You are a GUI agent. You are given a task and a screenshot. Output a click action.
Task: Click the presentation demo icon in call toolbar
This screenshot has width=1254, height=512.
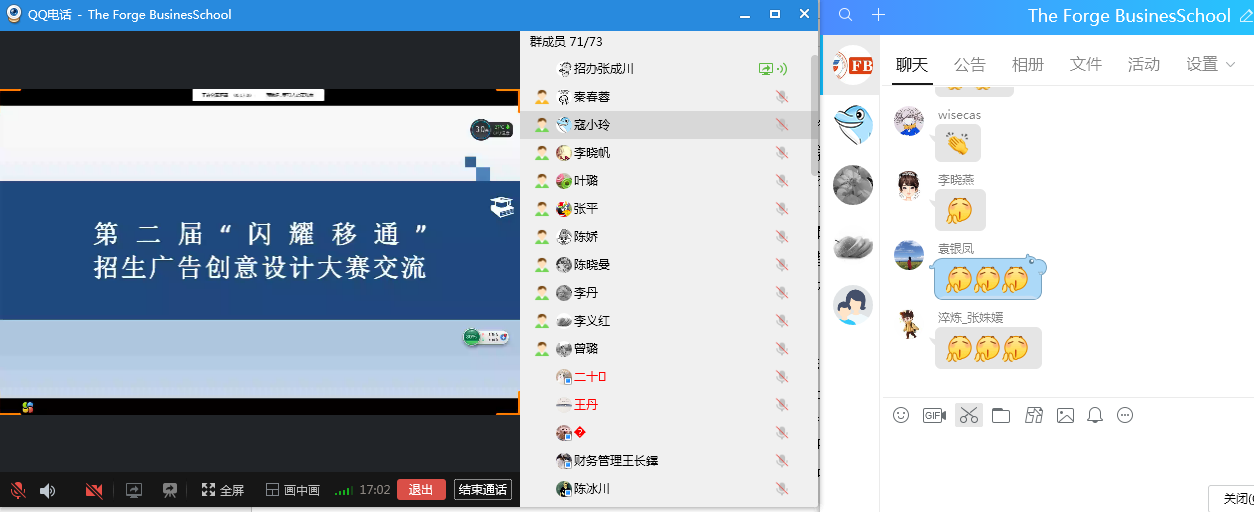170,490
